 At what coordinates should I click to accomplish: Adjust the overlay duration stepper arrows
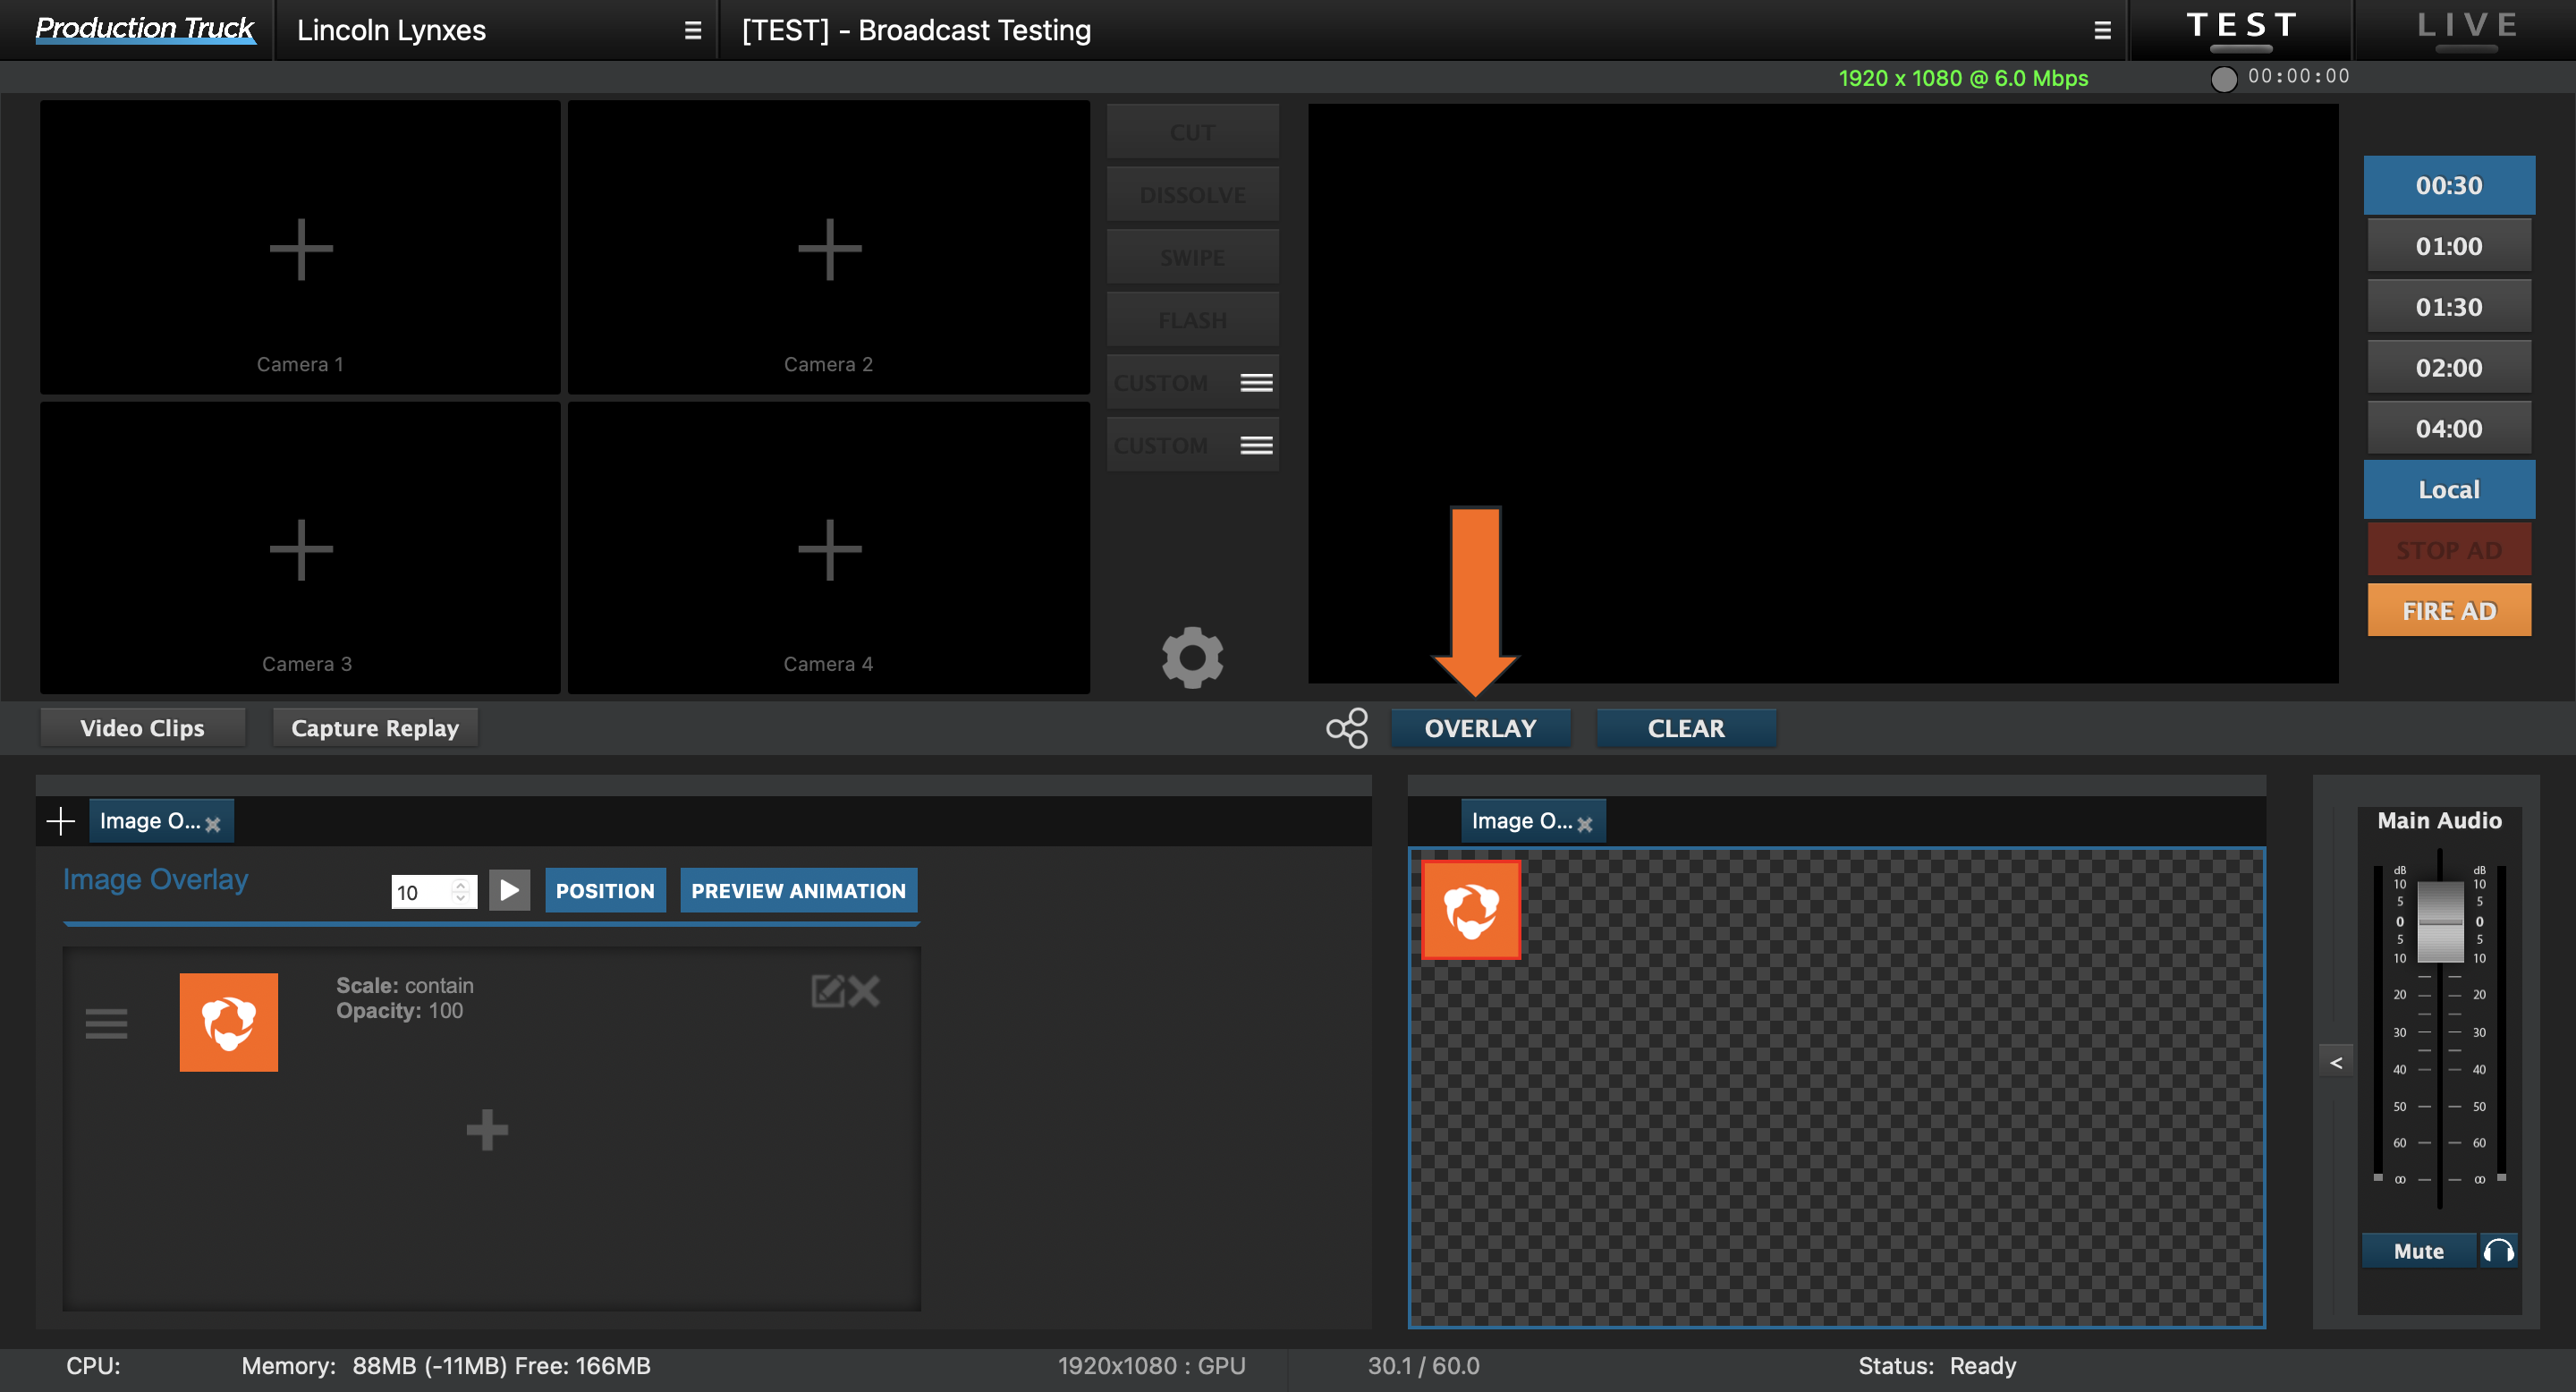460,891
